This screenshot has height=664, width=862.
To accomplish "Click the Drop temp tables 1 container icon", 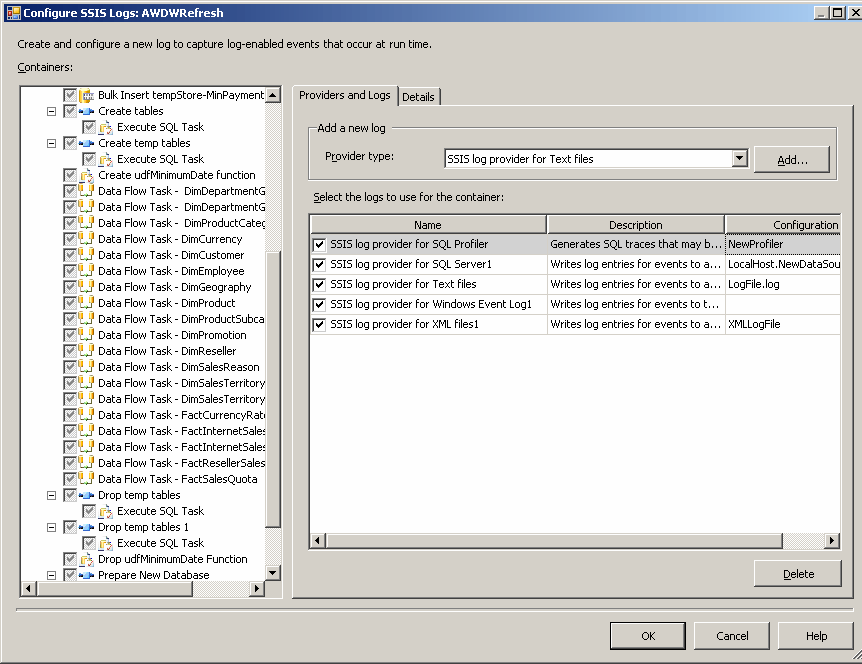I will click(86, 527).
